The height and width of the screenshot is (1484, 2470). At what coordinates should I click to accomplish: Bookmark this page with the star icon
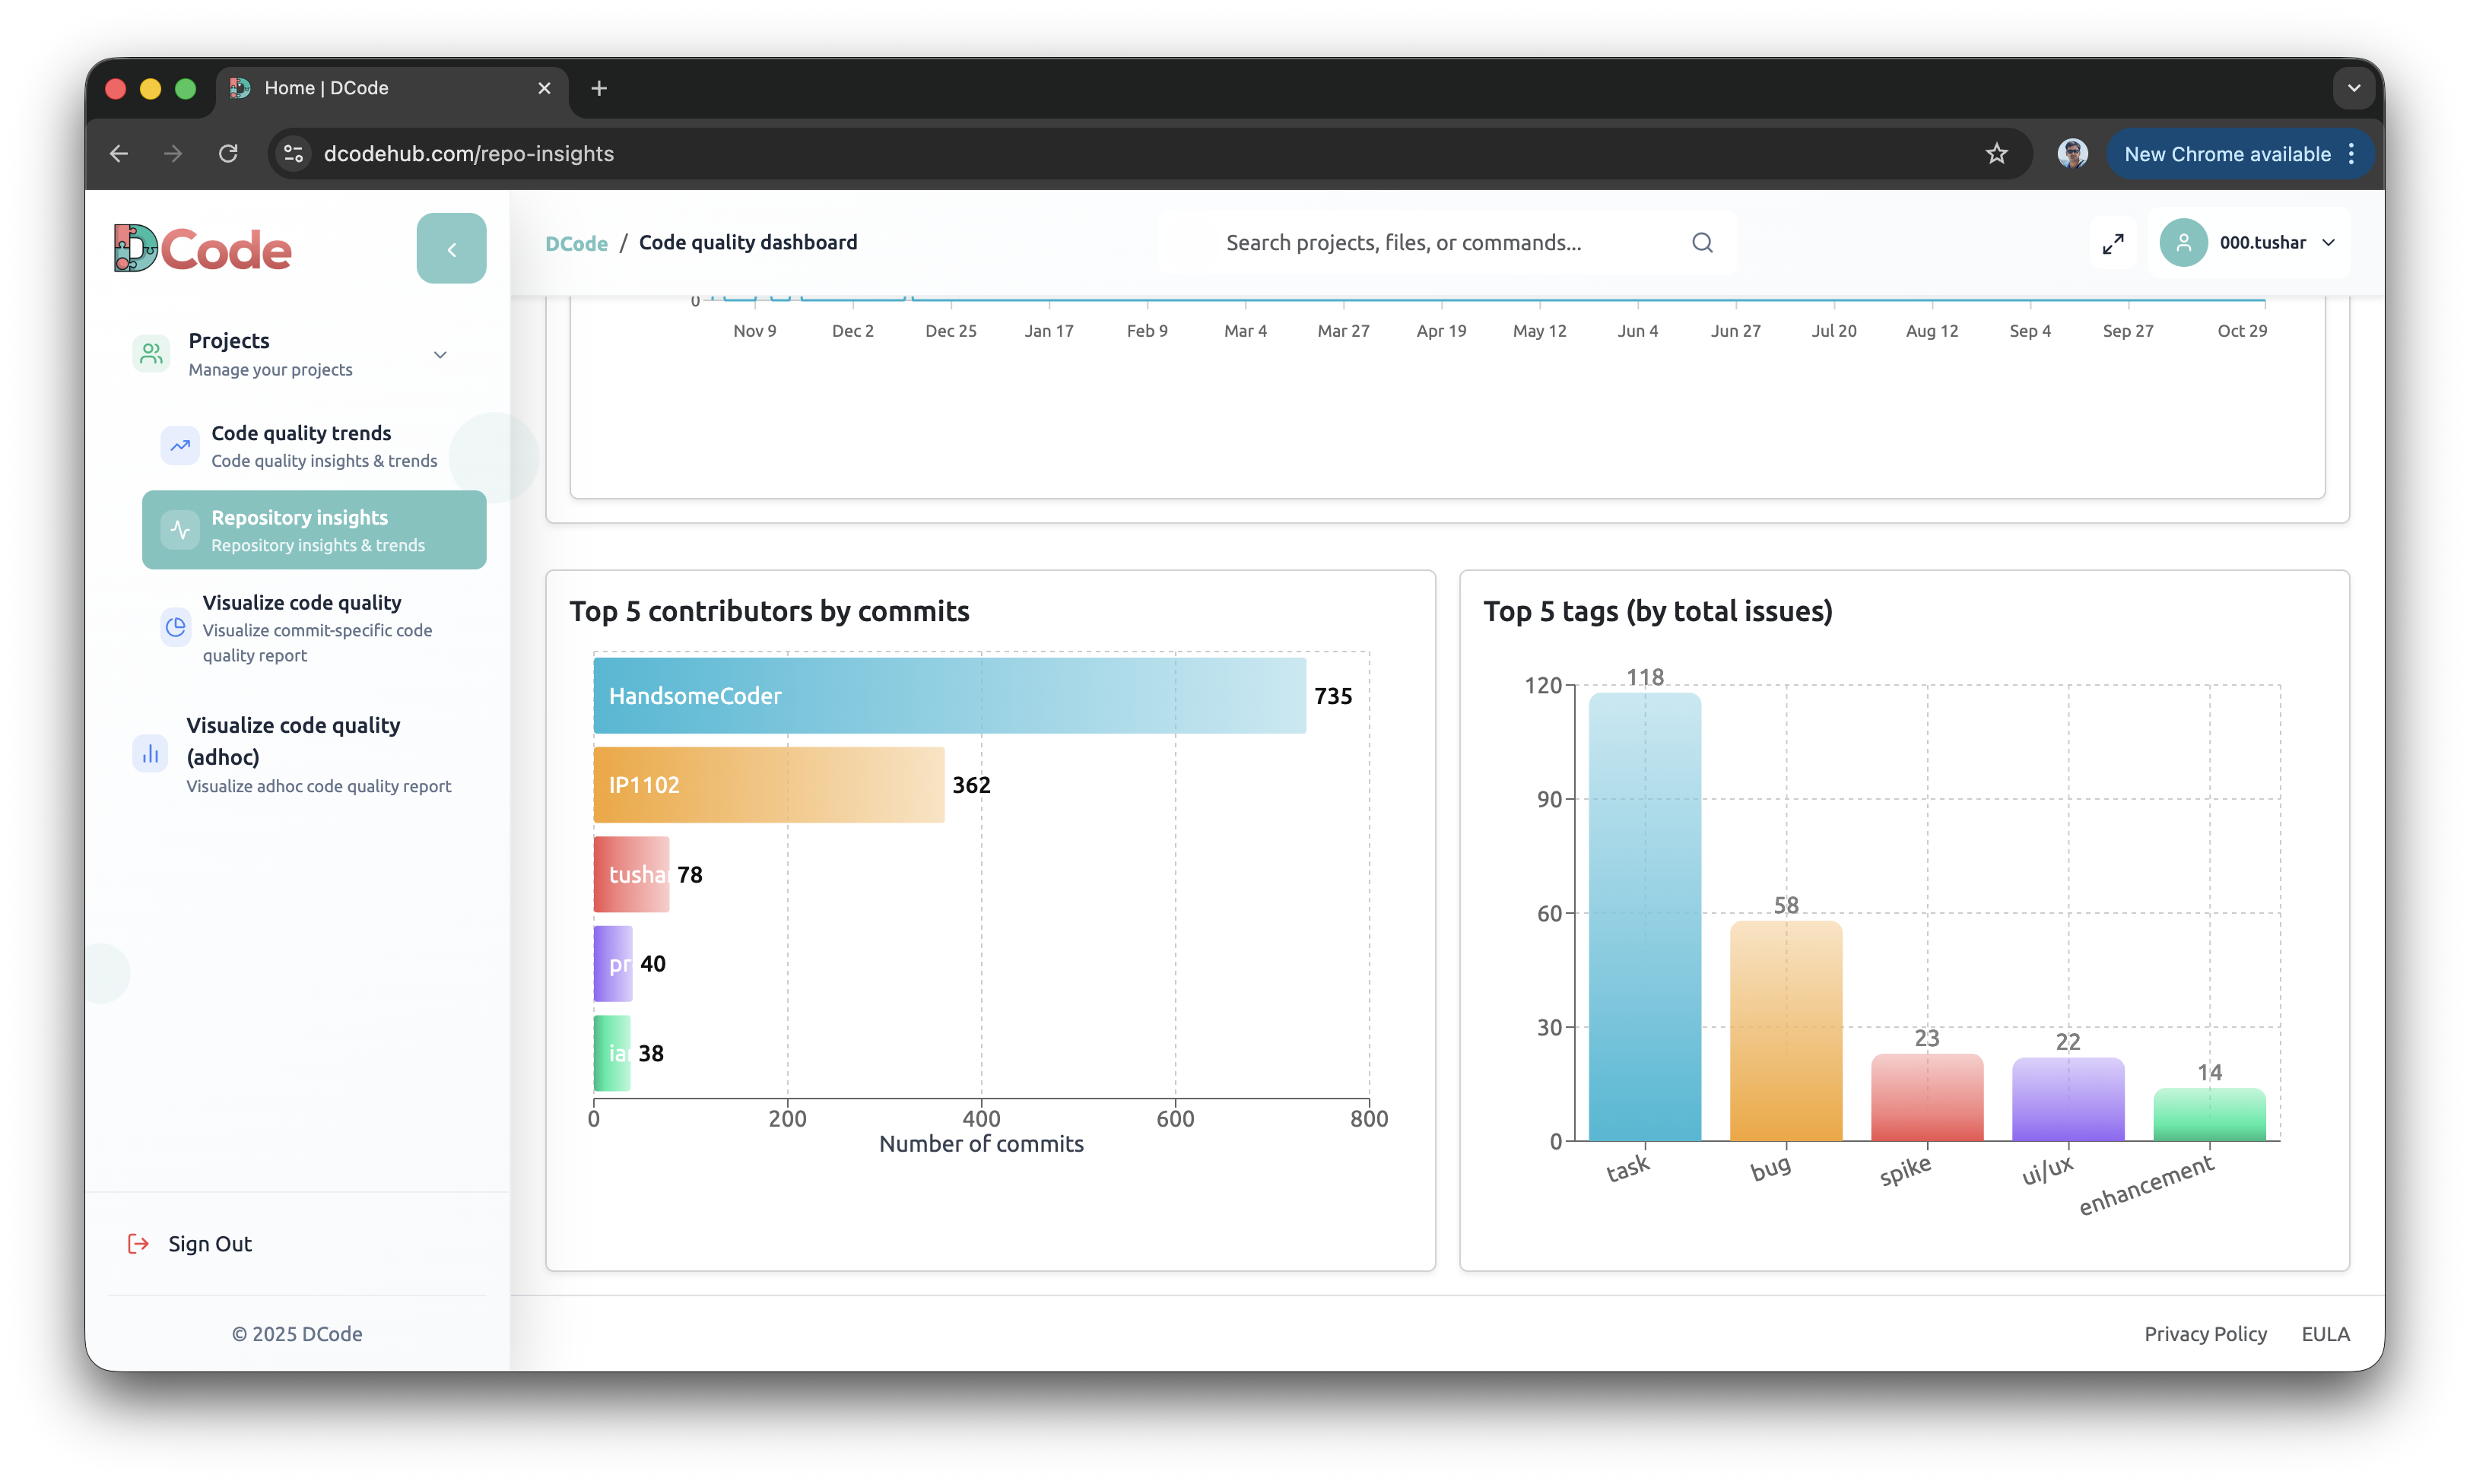point(1996,154)
